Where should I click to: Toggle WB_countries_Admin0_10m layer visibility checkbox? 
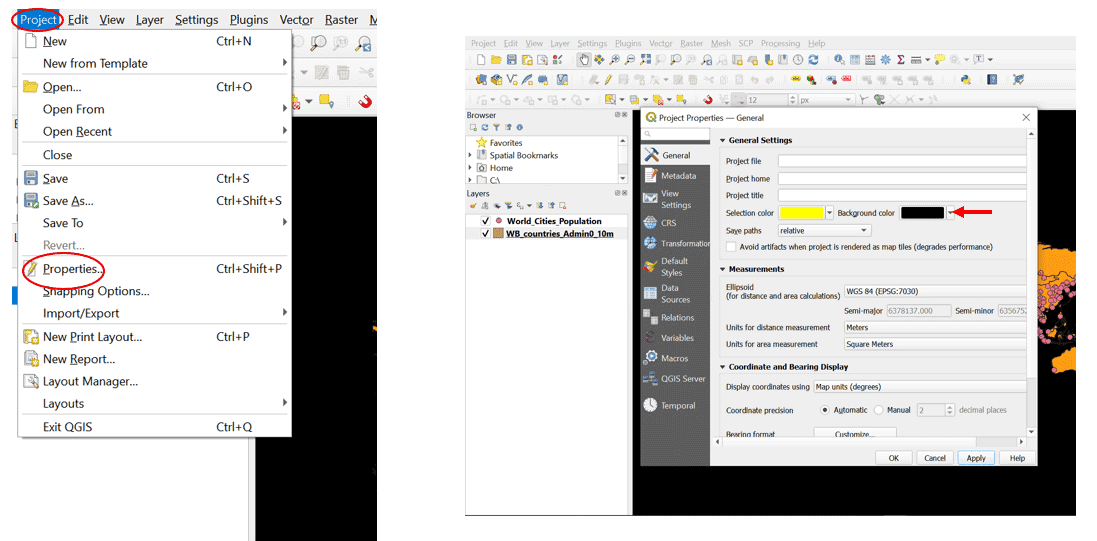(x=486, y=234)
